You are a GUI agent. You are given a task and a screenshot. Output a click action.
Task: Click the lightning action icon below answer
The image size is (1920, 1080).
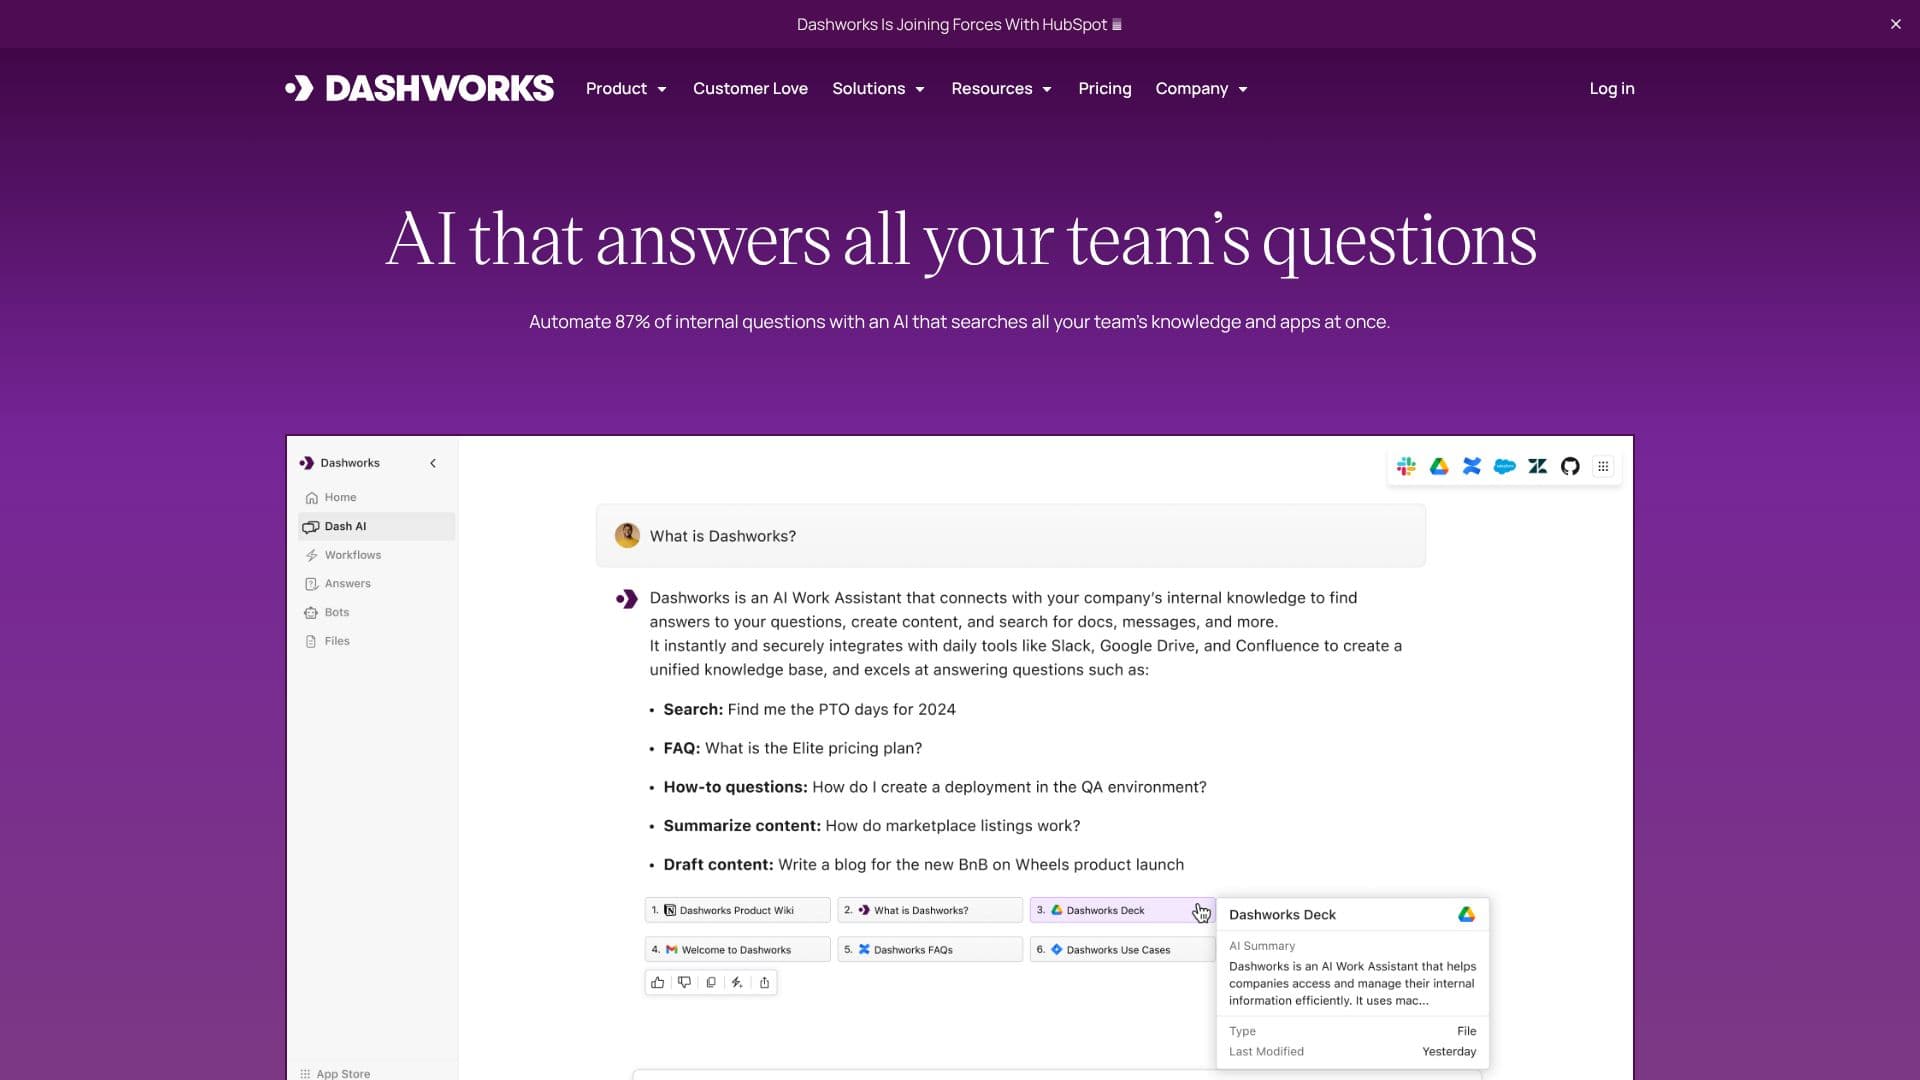737,982
